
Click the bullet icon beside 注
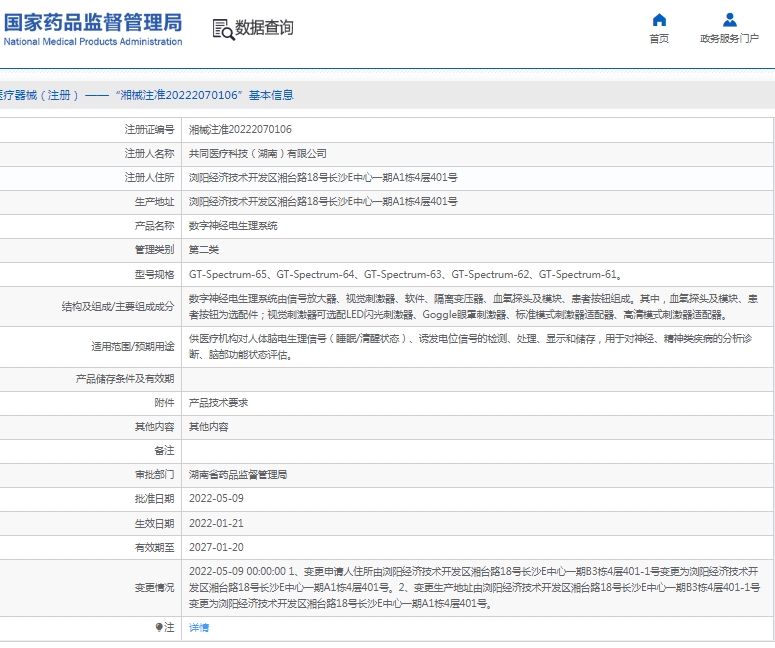pos(159,627)
